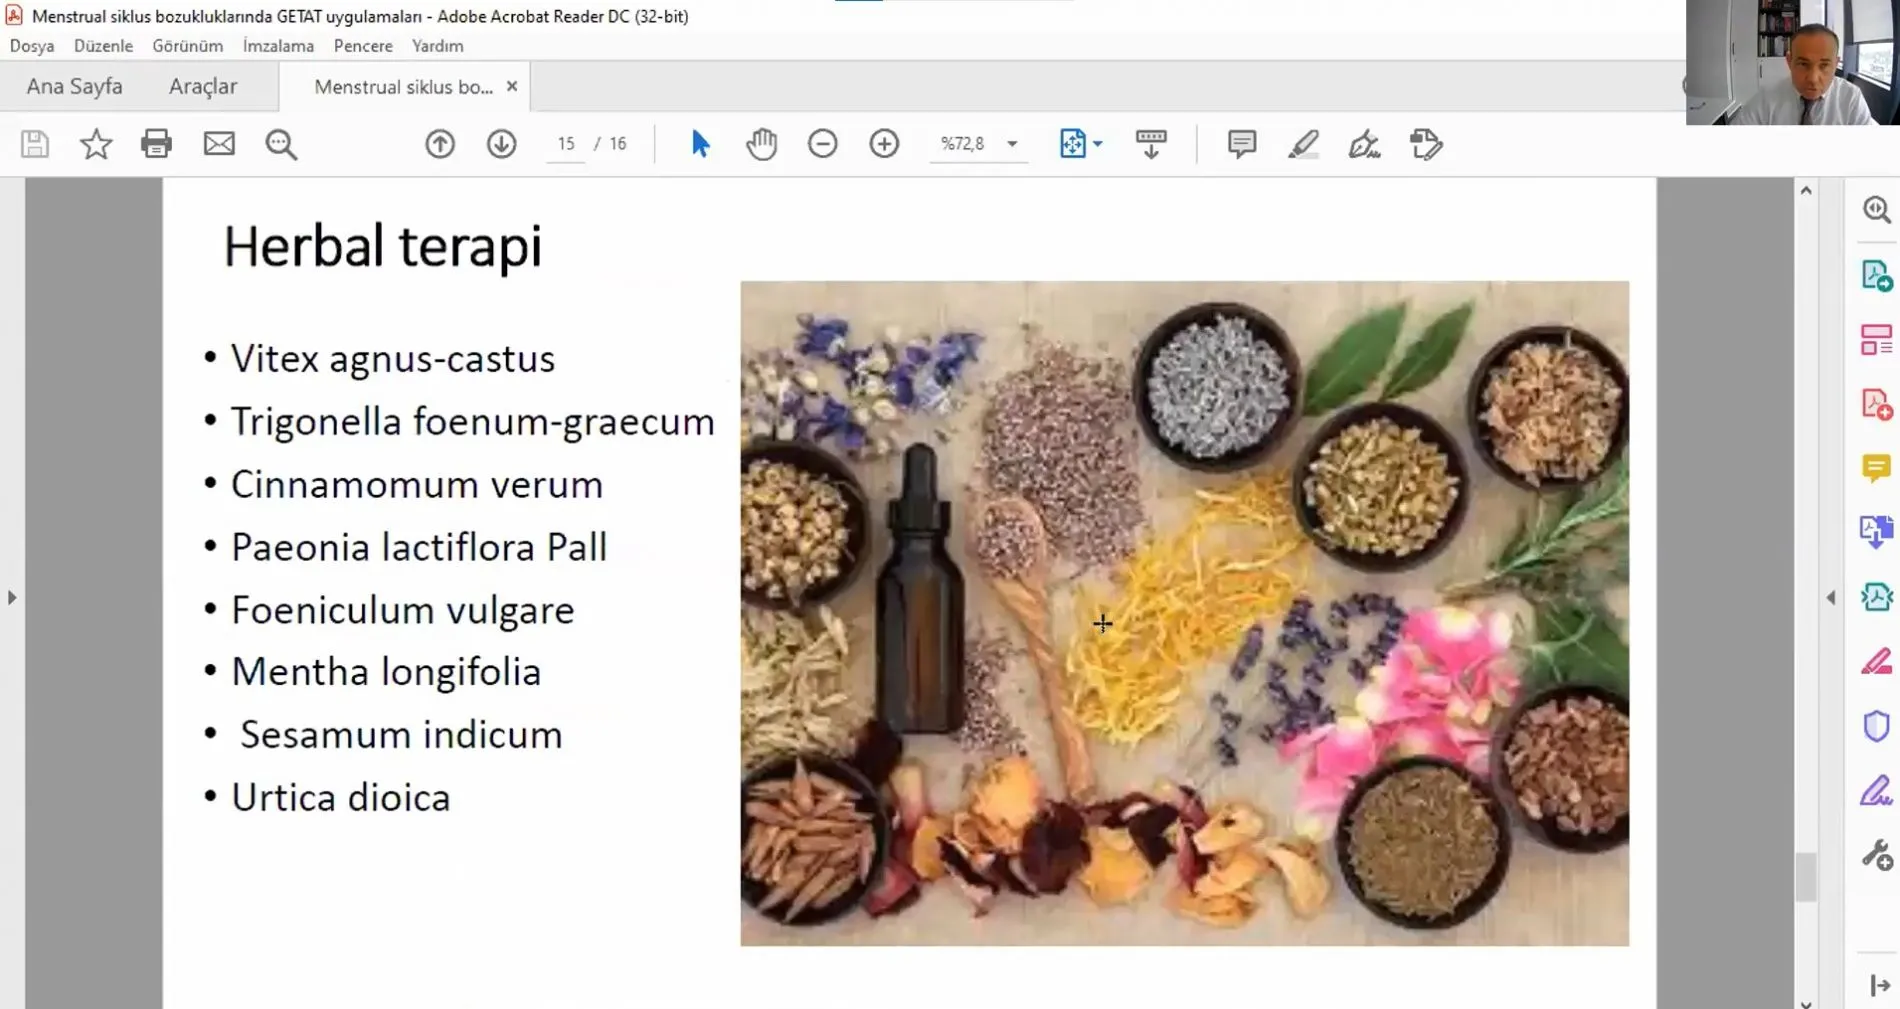The width and height of the screenshot is (1900, 1009).
Task: Expand the fit page options dropdown
Action: [1098, 144]
